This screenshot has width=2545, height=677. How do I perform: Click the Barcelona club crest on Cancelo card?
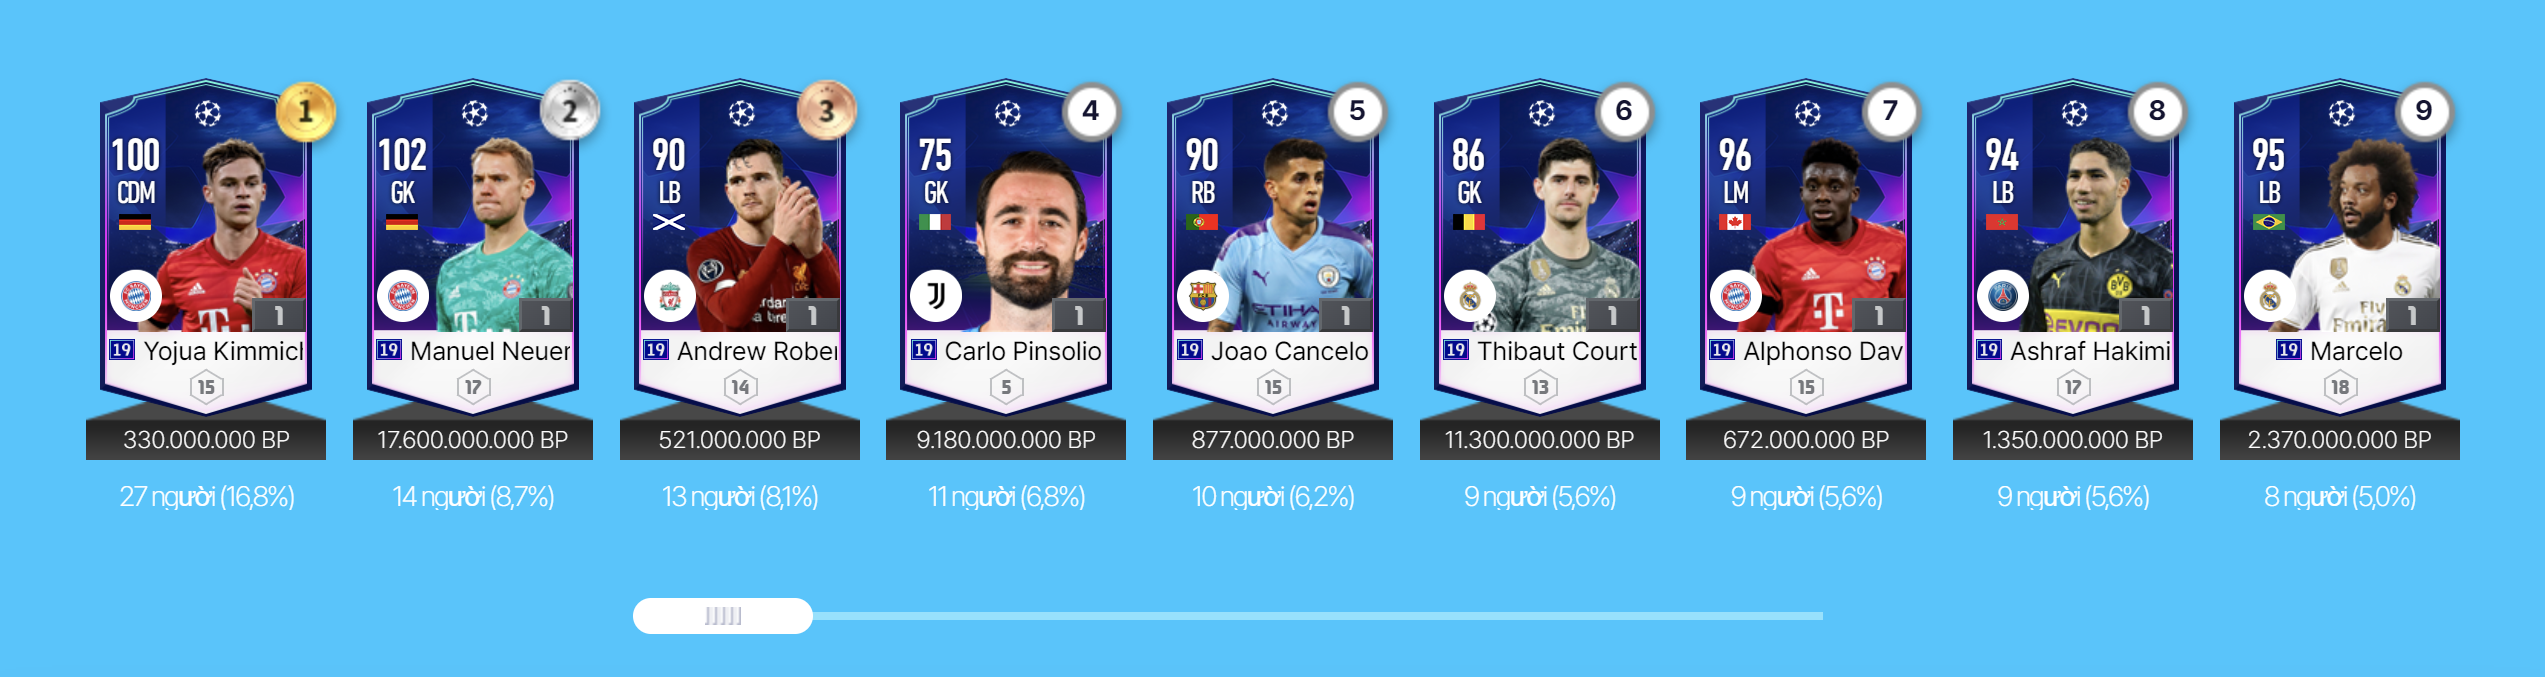click(x=1203, y=296)
